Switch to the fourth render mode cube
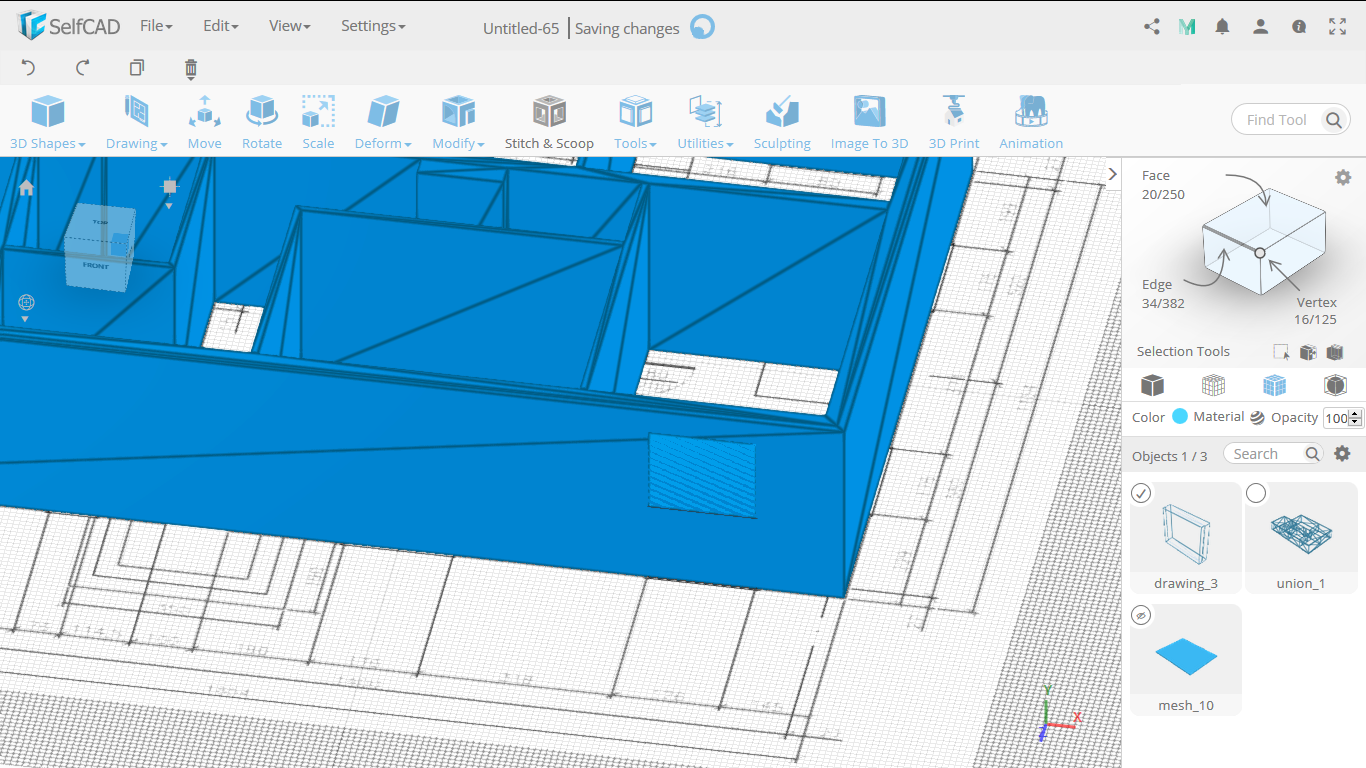 point(1335,385)
